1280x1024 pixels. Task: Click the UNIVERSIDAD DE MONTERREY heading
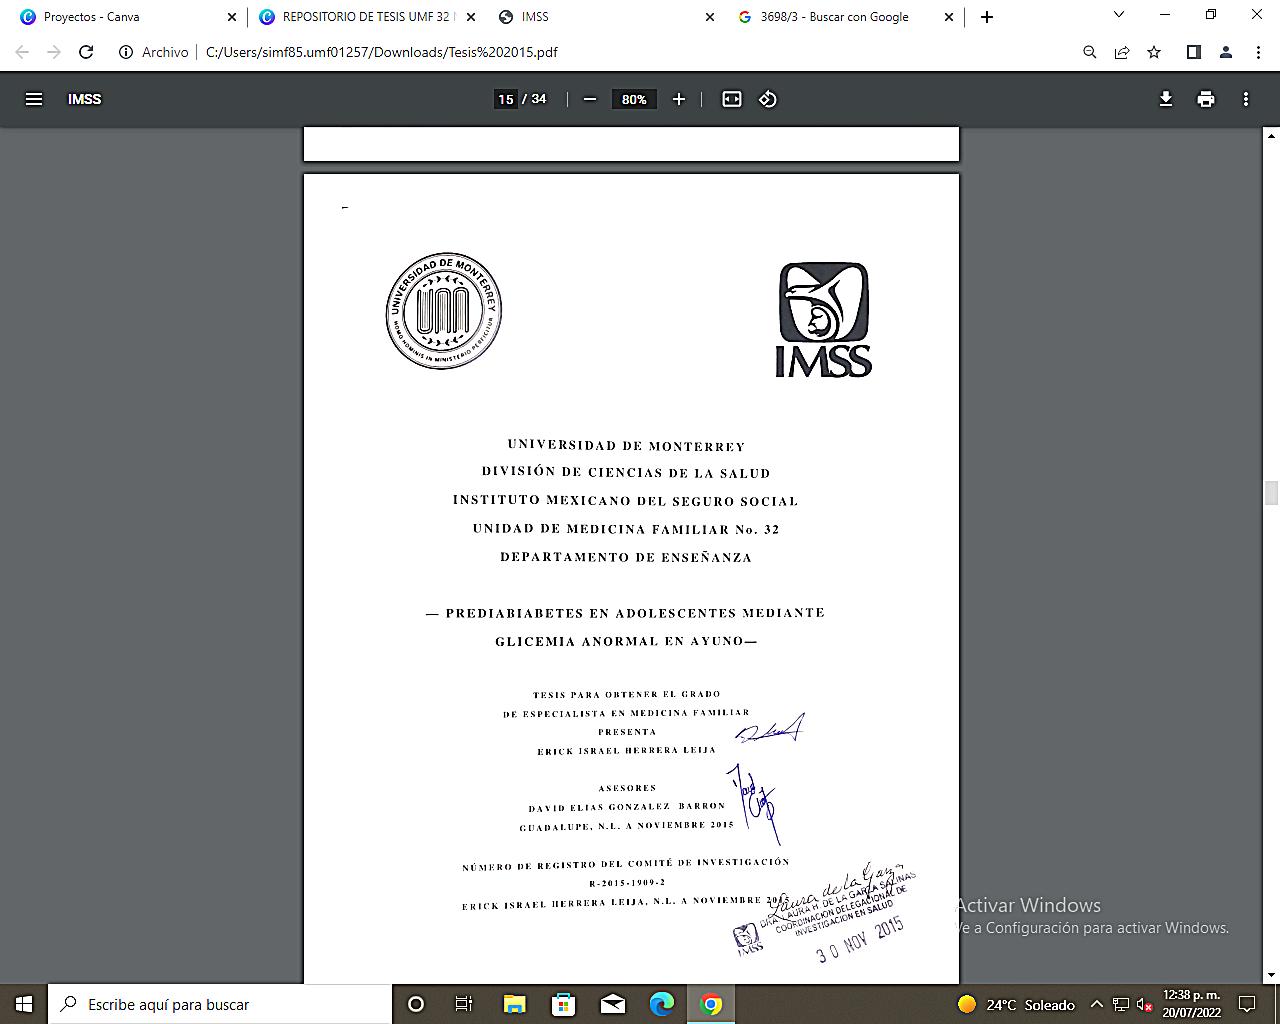(626, 446)
